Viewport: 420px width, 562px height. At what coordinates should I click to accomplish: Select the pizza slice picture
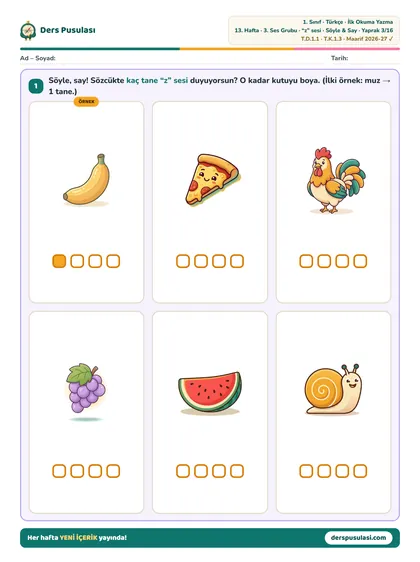213,180
